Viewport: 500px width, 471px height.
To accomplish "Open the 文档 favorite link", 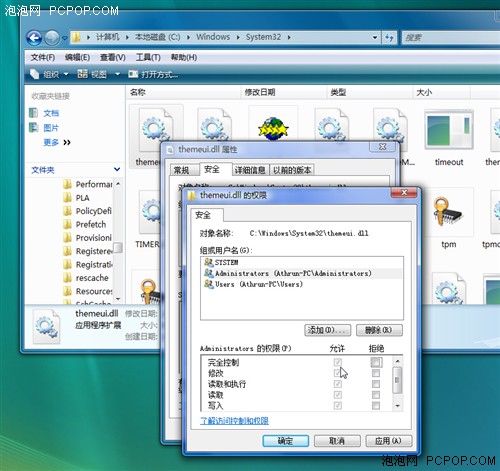I will click(51, 113).
